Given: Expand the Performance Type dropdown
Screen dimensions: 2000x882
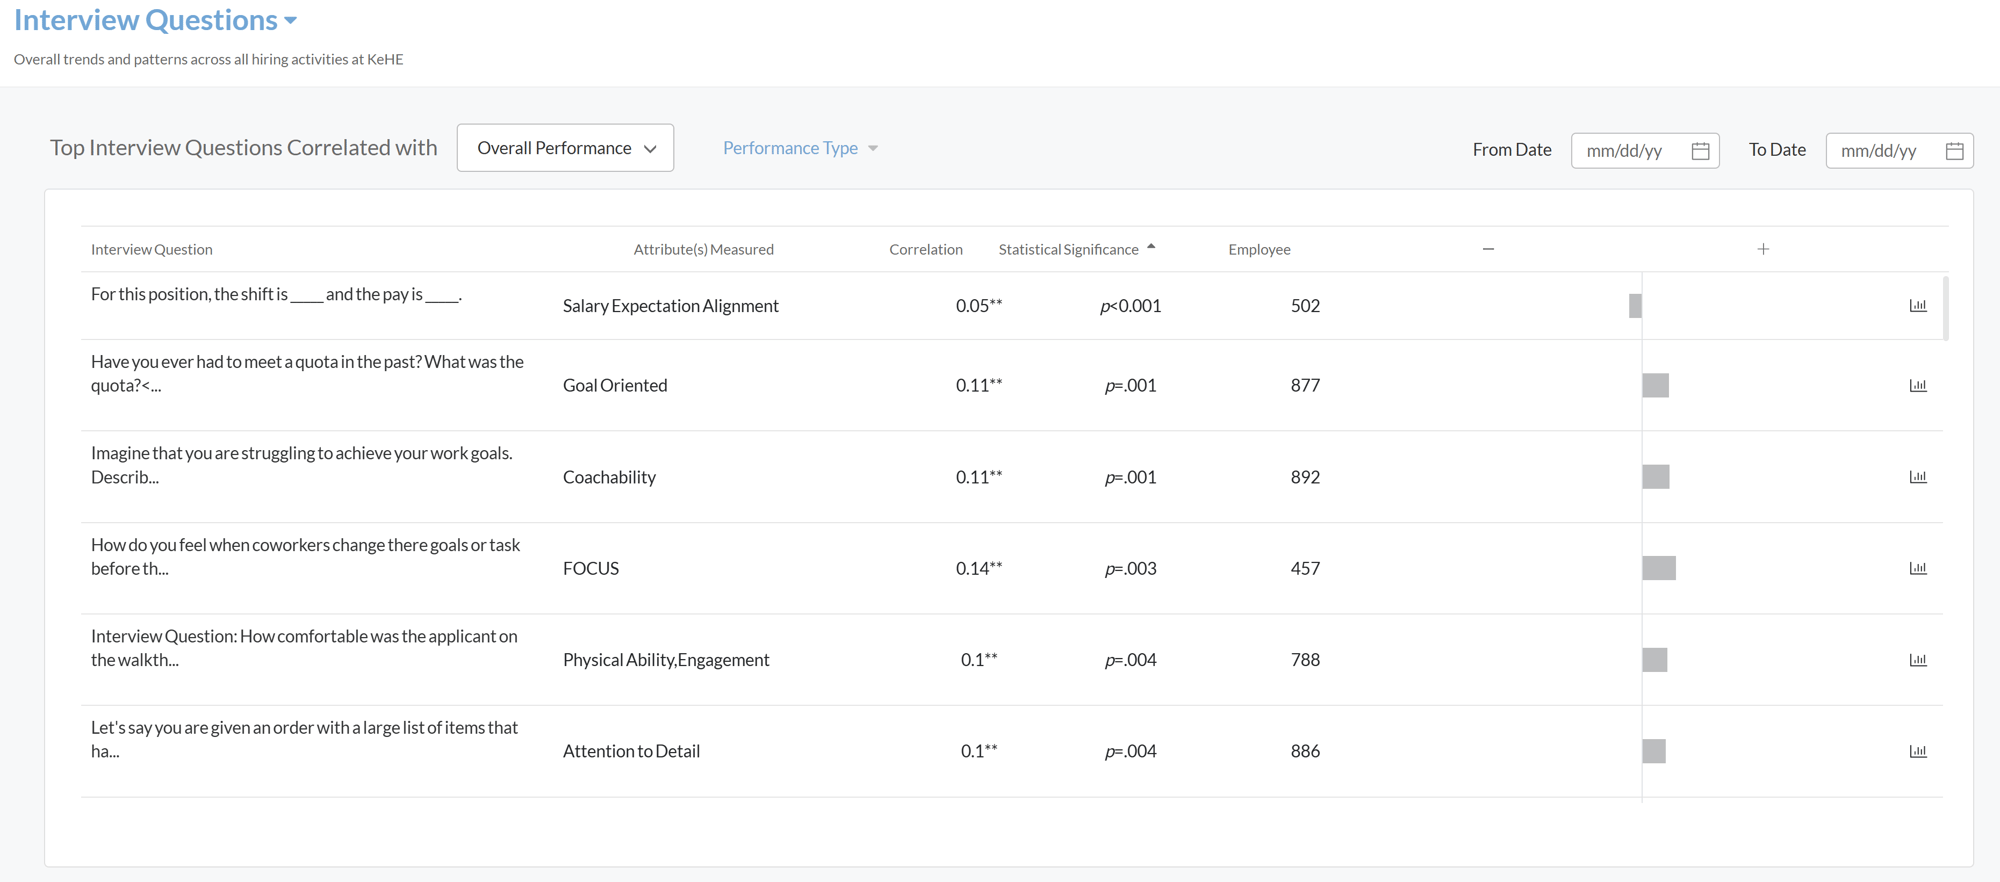Looking at the screenshot, I should pyautogui.click(x=800, y=148).
